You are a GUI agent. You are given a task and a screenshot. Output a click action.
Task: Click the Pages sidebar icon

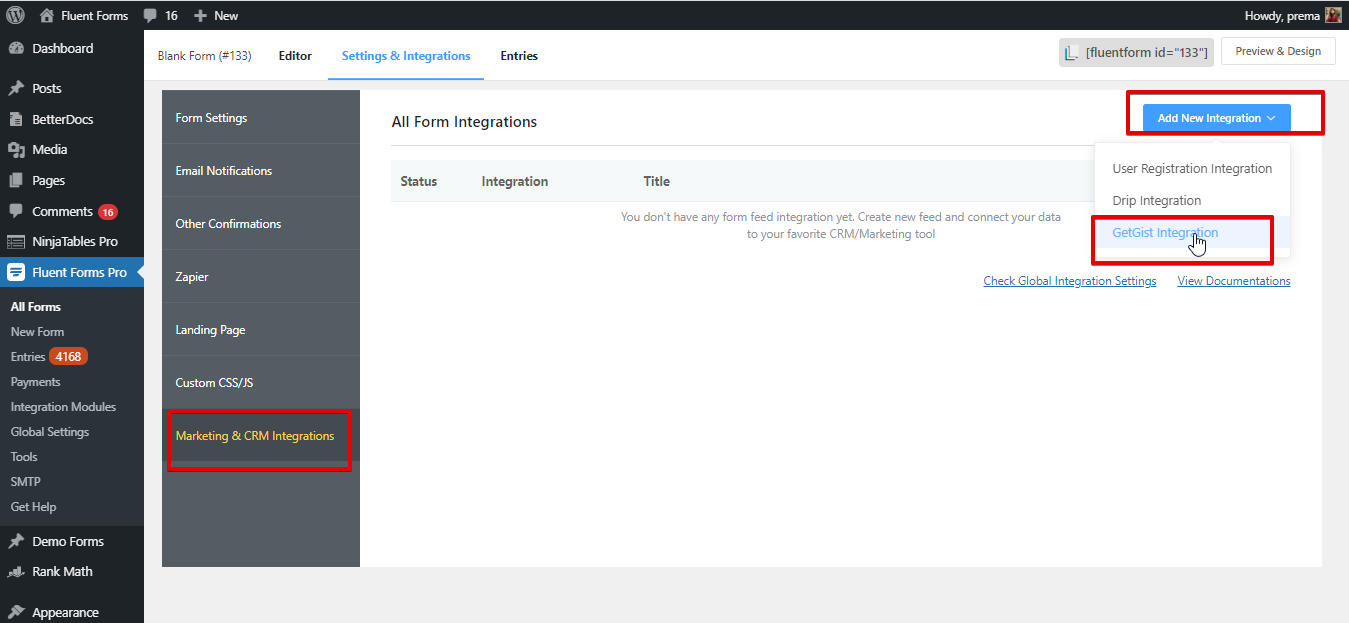coord(16,180)
